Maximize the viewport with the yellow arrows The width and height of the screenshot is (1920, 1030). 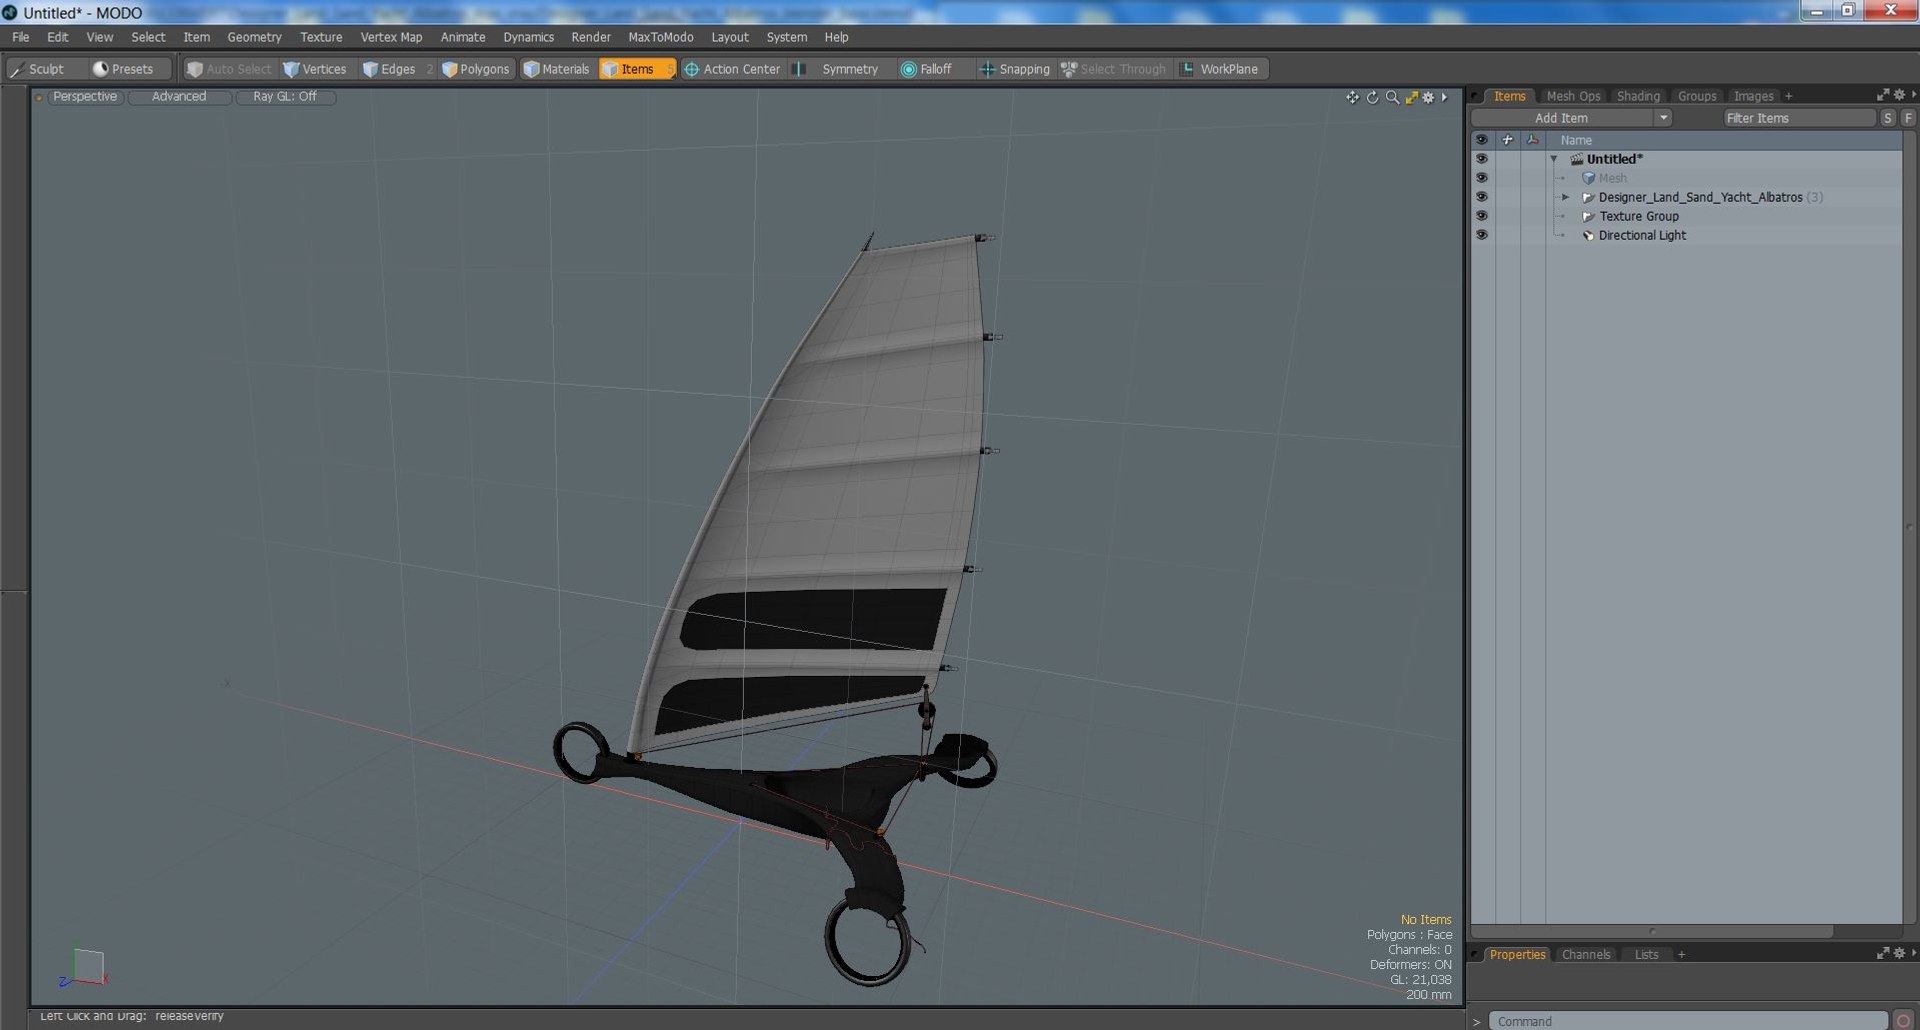point(1411,97)
